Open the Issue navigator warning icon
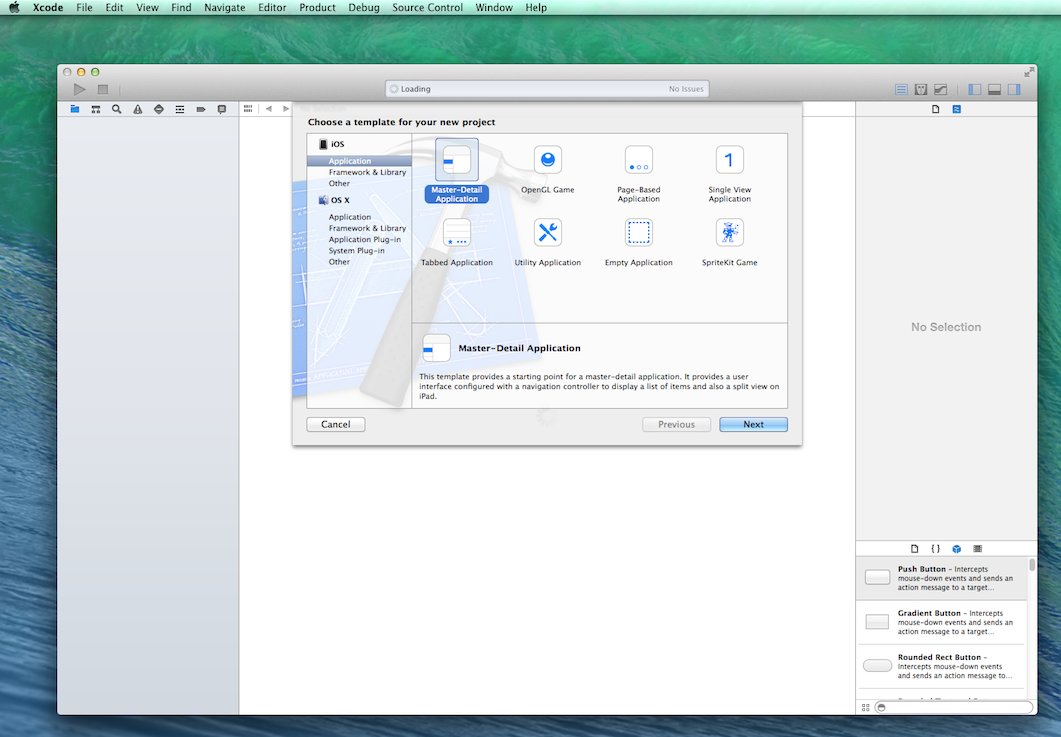1061x737 pixels. (138, 109)
